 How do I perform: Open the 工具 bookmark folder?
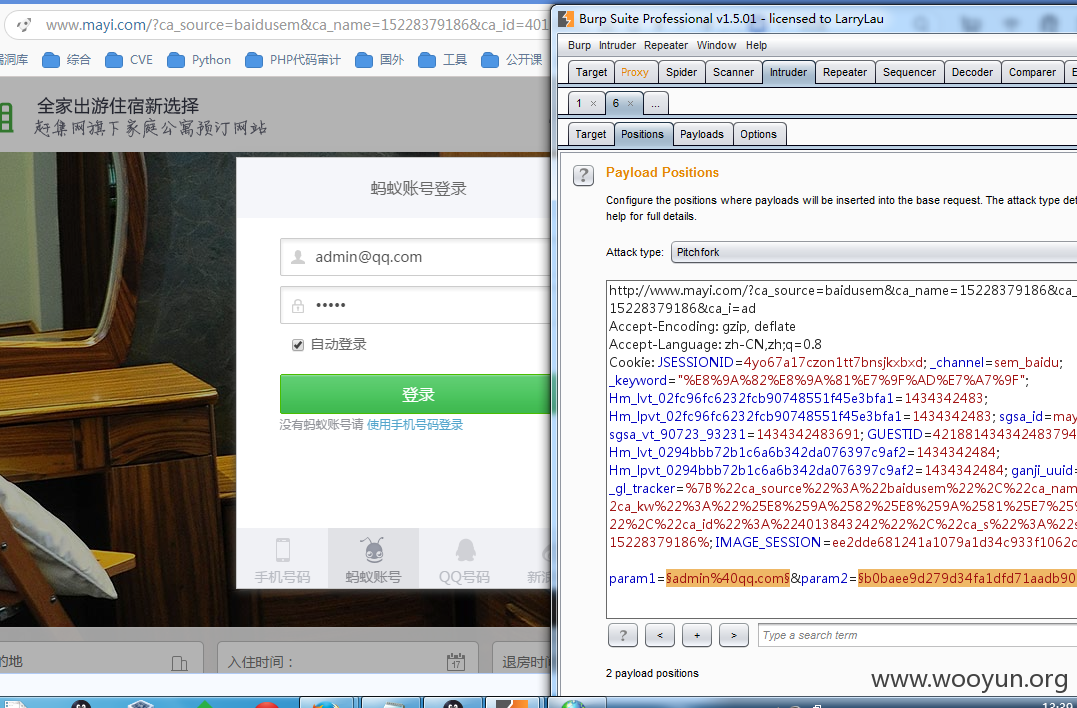click(x=442, y=60)
